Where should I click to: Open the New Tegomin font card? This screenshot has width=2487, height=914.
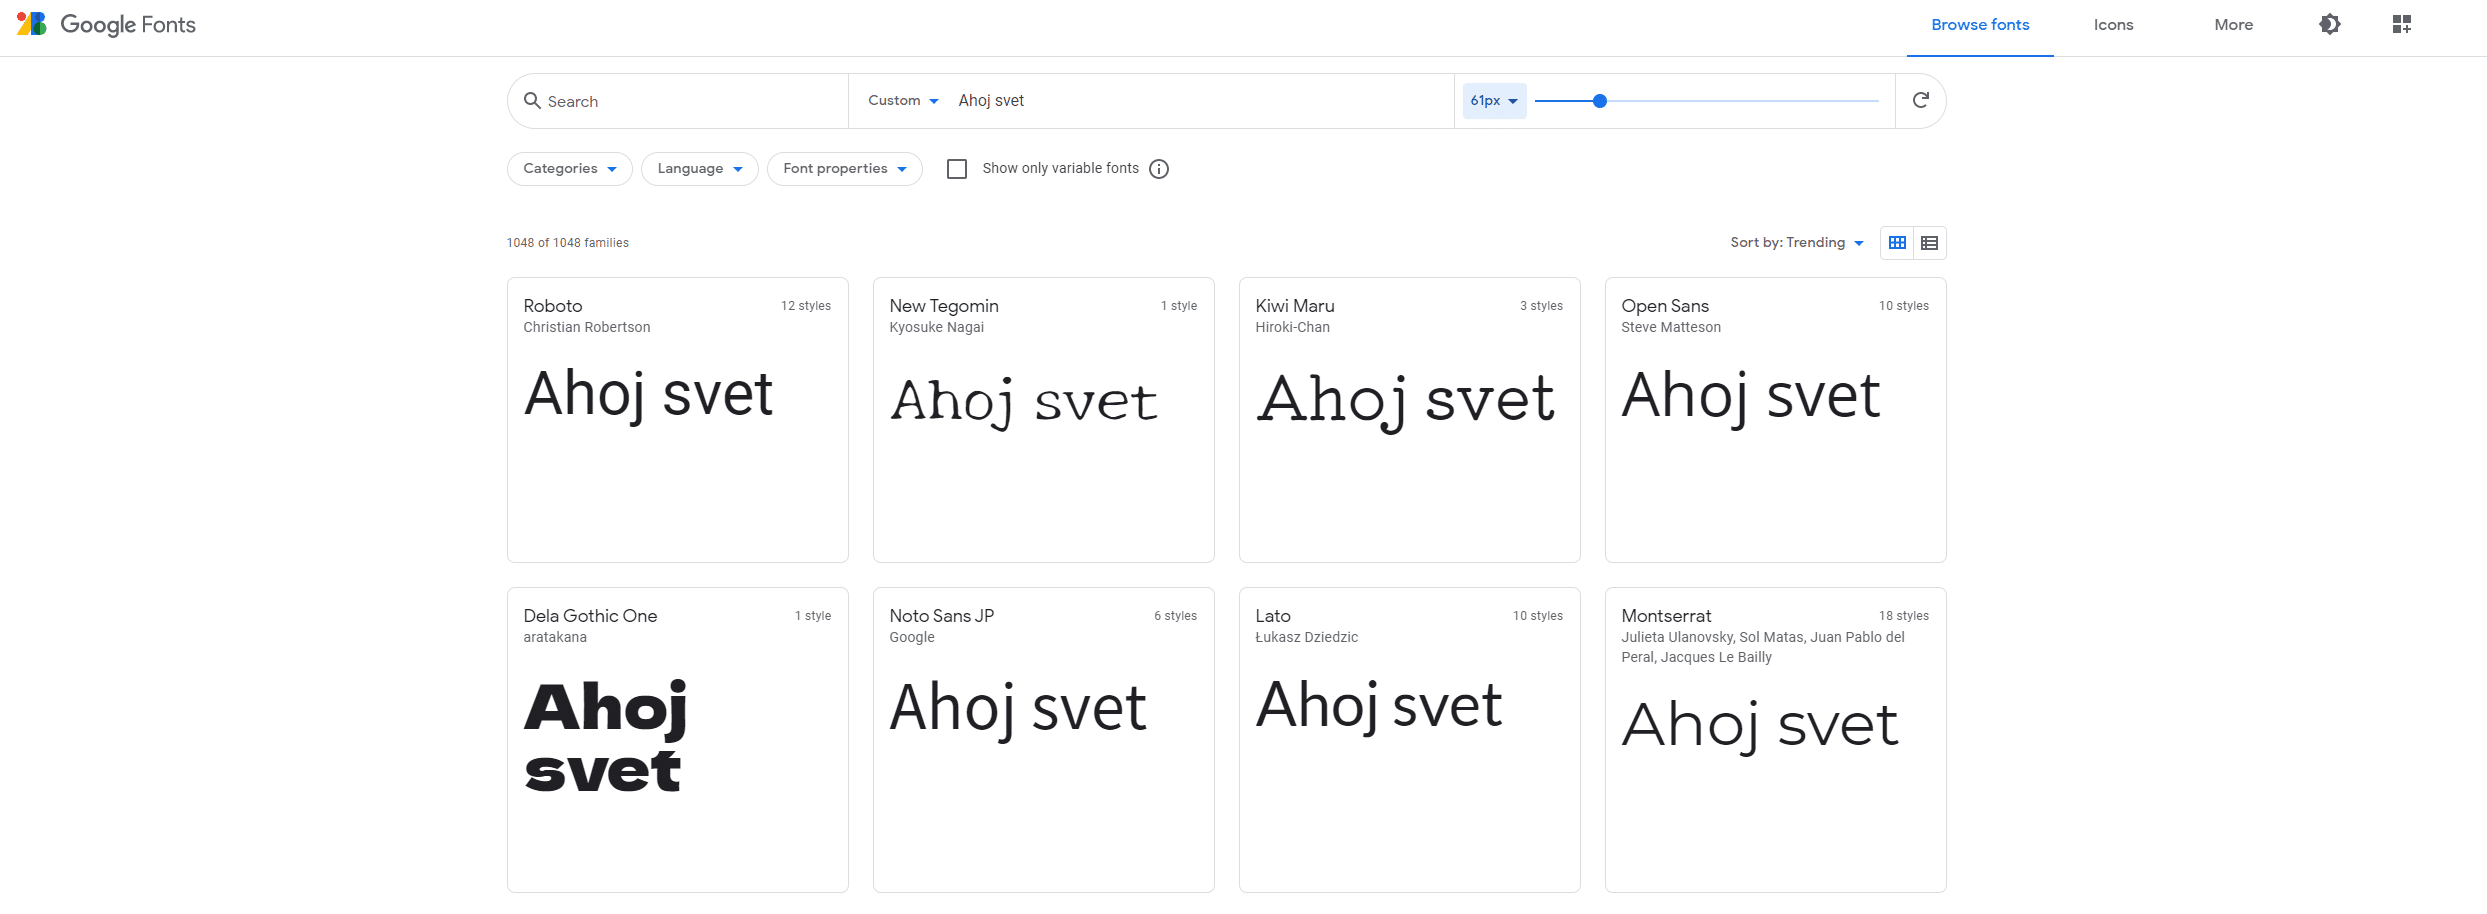tap(1044, 420)
